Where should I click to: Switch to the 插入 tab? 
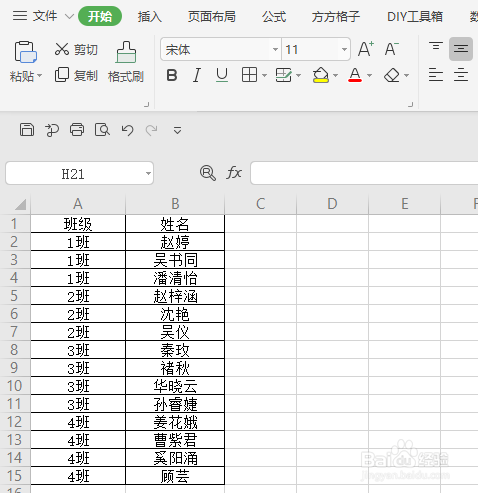(150, 16)
